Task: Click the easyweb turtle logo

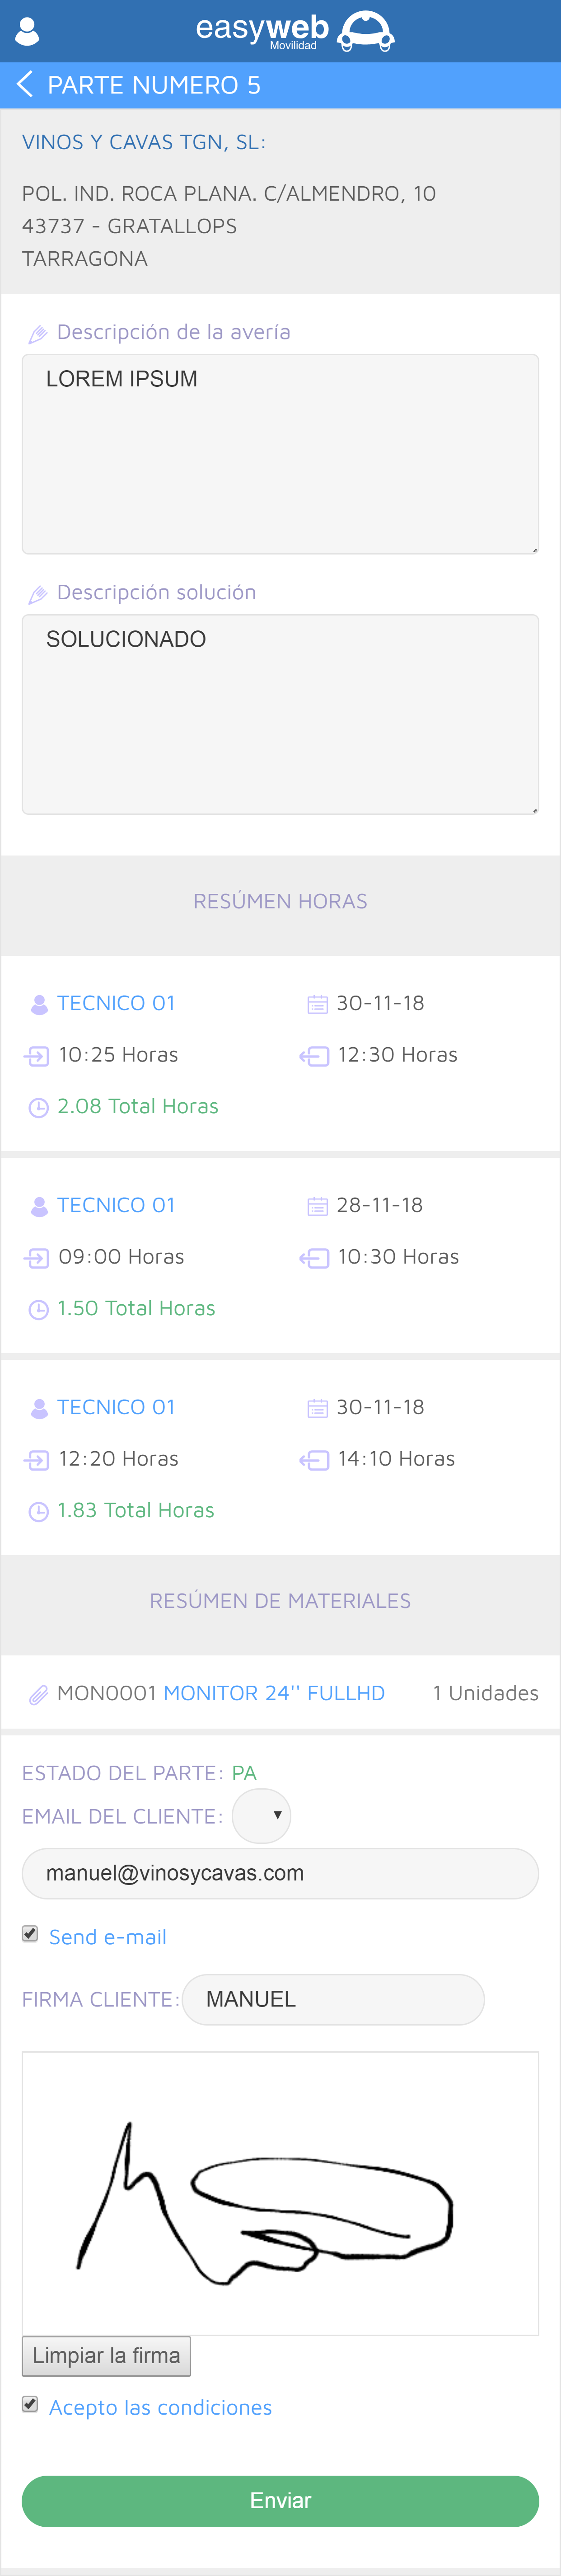Action: click(x=365, y=31)
